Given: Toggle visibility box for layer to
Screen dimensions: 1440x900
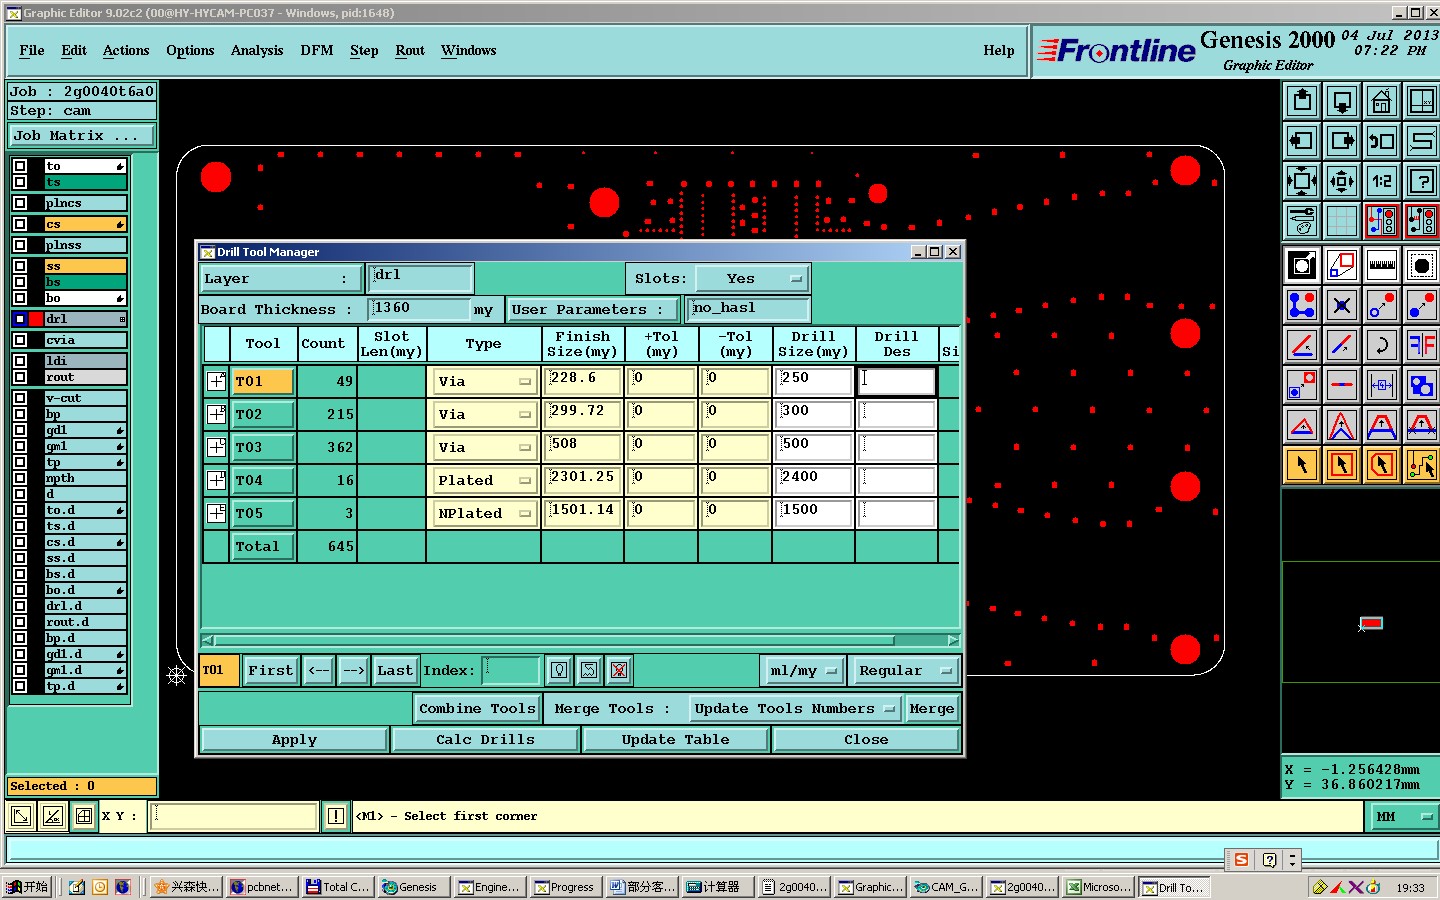Looking at the screenshot, I should coord(20,166).
